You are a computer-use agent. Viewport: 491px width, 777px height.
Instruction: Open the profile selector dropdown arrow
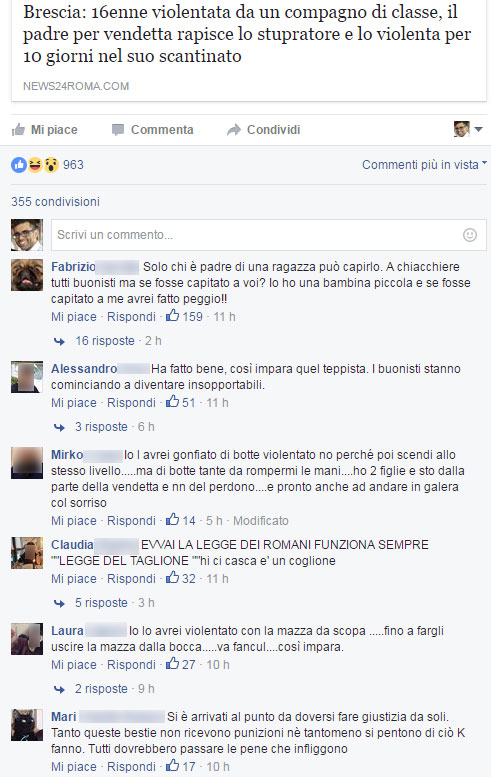(478, 129)
